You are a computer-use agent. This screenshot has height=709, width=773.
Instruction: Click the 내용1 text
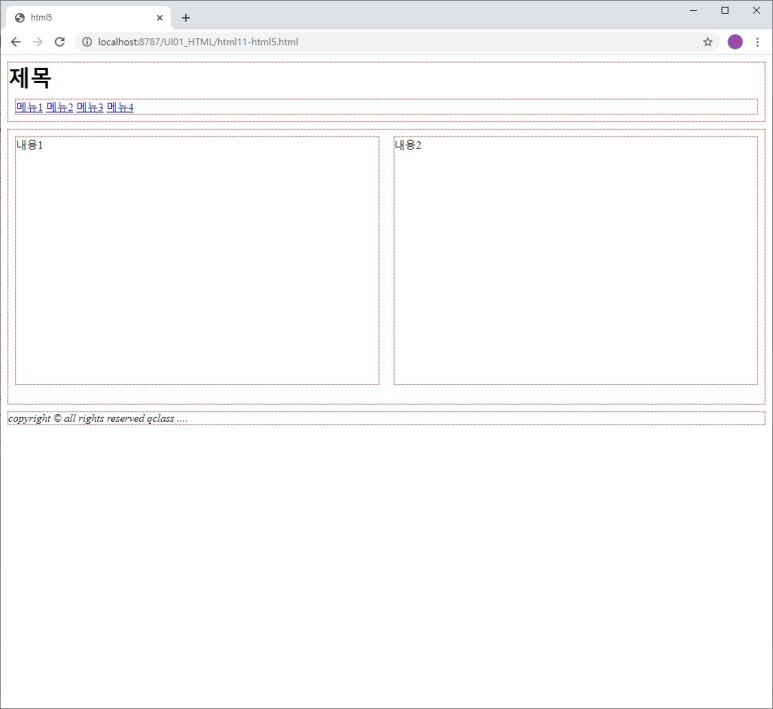click(x=30, y=145)
